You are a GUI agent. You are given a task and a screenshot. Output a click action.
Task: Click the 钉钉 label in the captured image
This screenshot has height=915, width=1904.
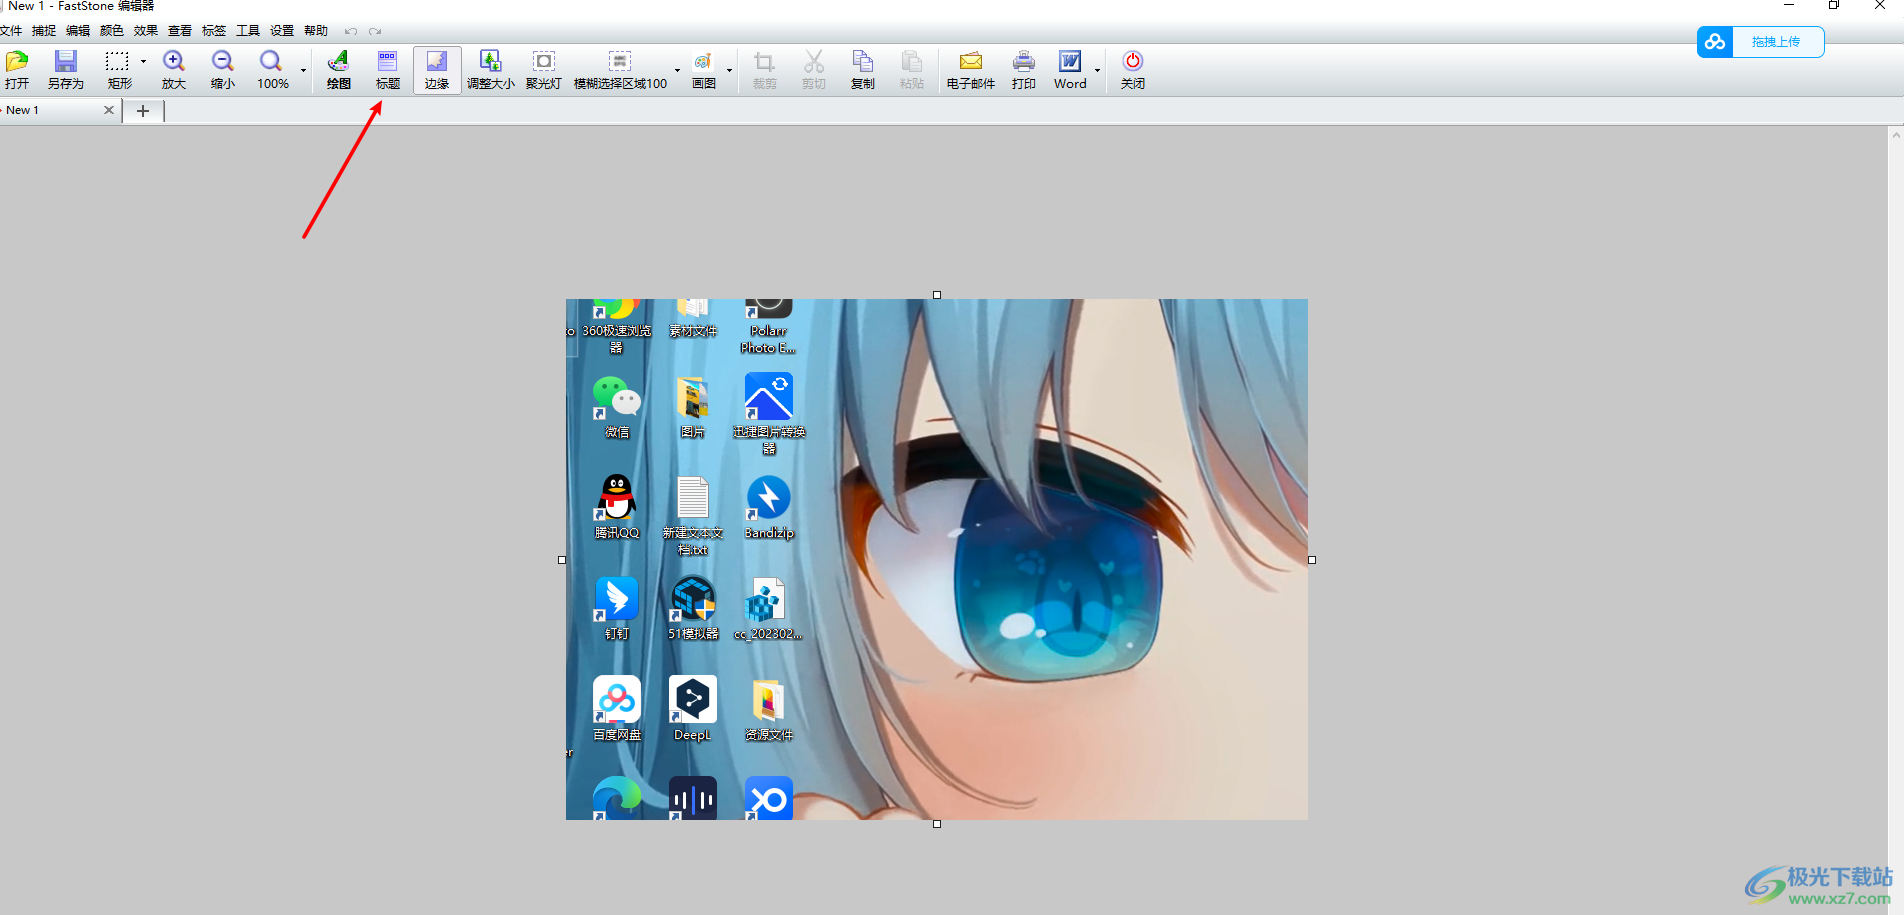[617, 634]
